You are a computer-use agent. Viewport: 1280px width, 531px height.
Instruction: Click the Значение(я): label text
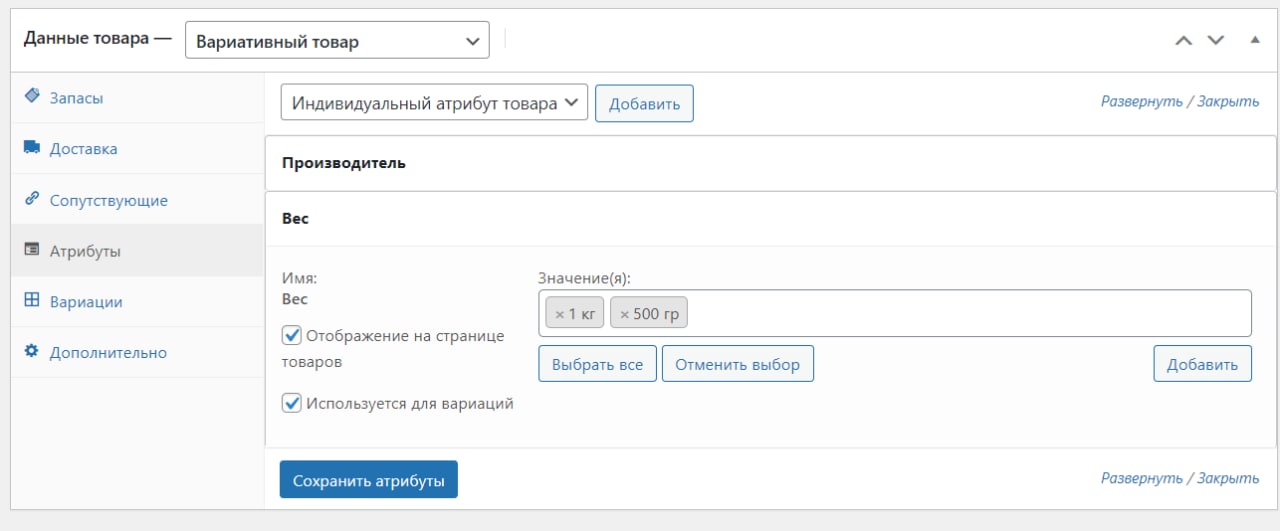point(585,279)
